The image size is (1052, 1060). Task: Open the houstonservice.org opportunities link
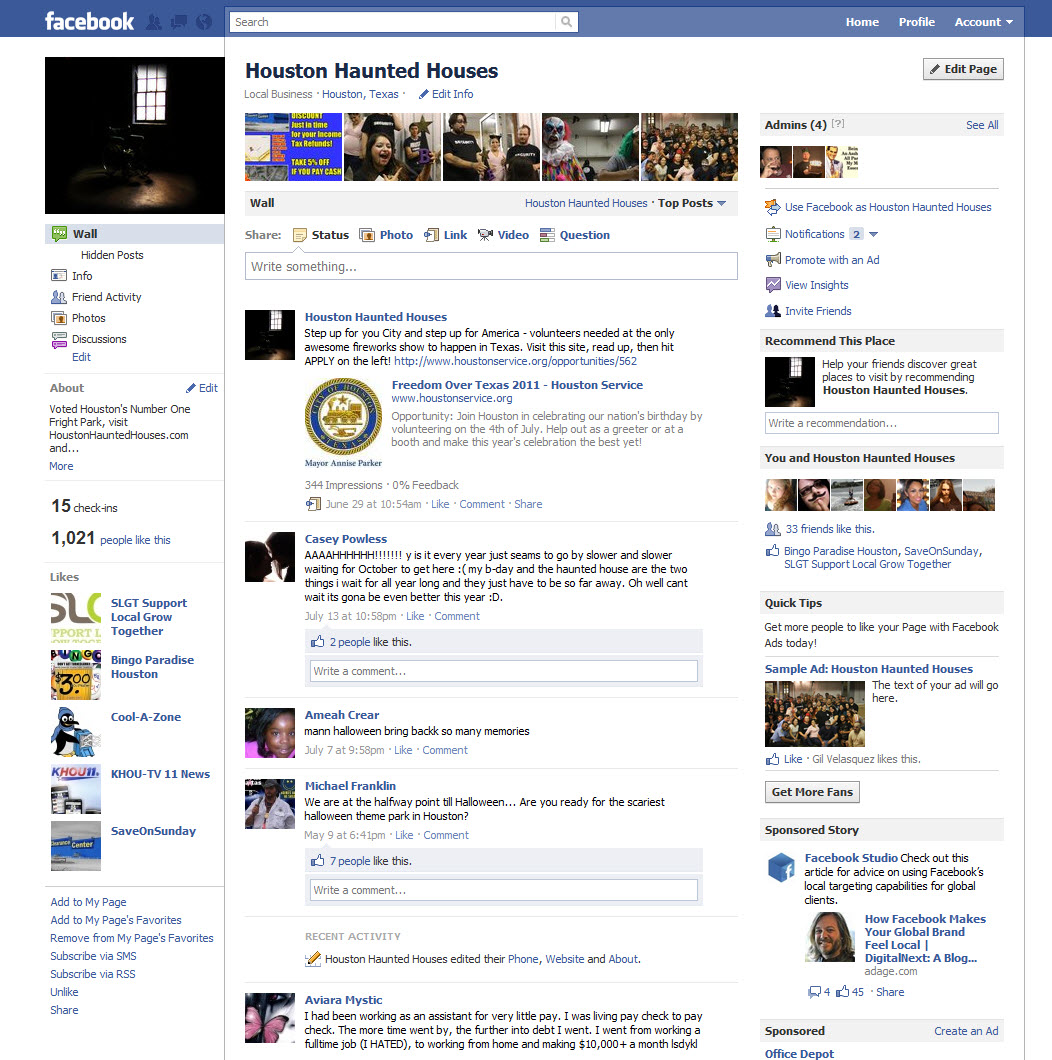tap(515, 361)
